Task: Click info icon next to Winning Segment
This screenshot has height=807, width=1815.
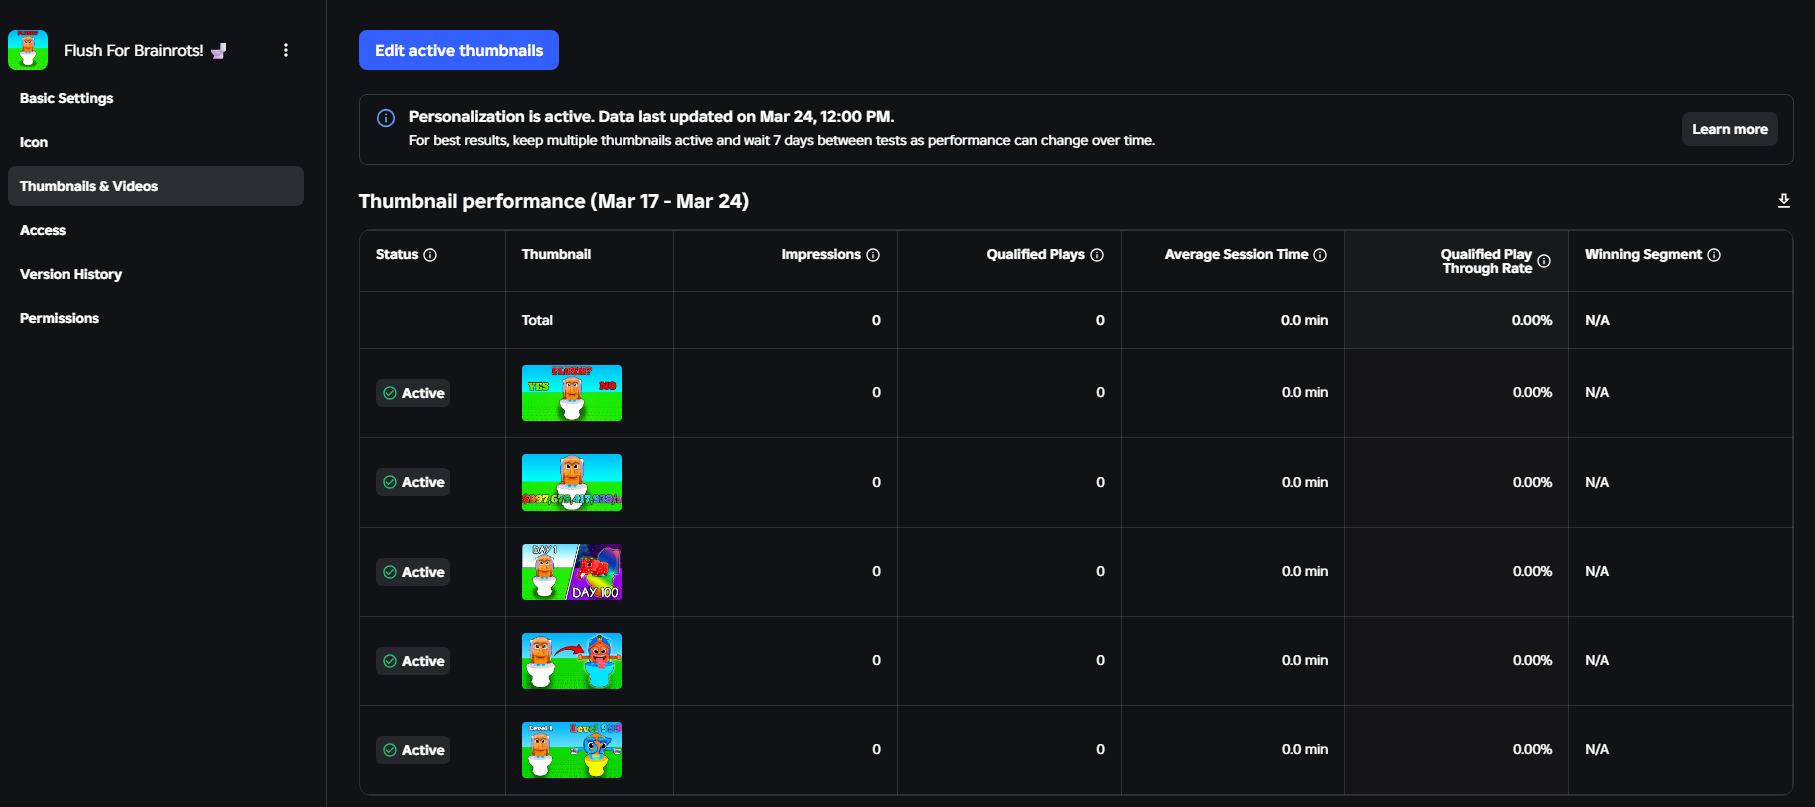Action: [1714, 255]
